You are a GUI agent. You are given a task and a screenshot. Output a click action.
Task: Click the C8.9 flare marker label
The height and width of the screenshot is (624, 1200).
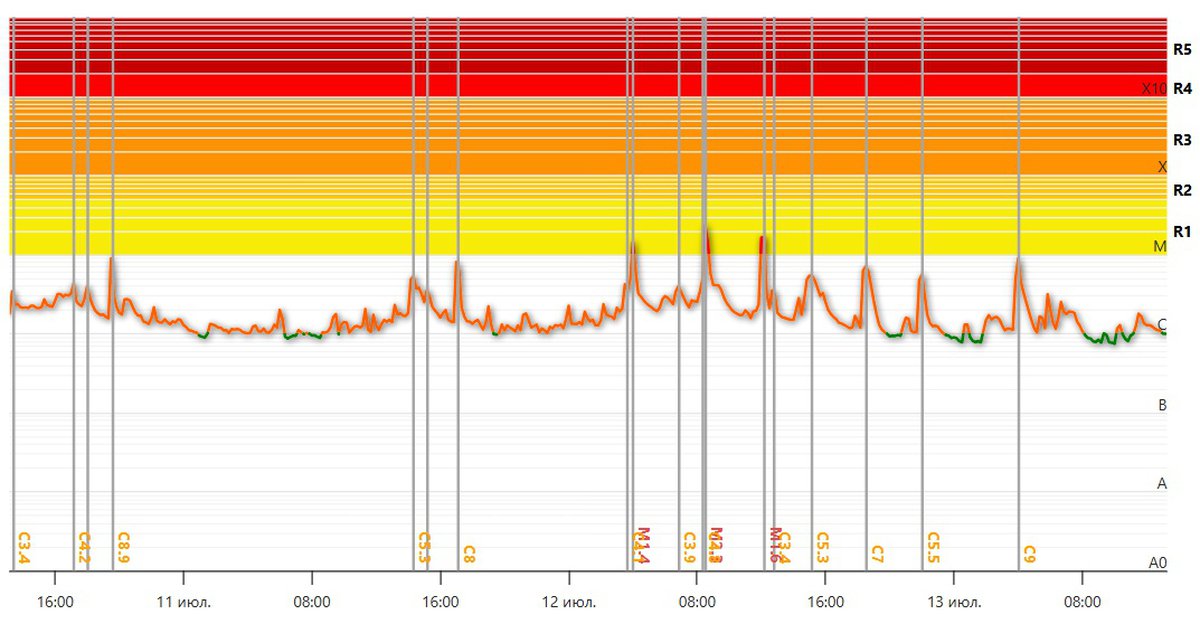[x=124, y=548]
